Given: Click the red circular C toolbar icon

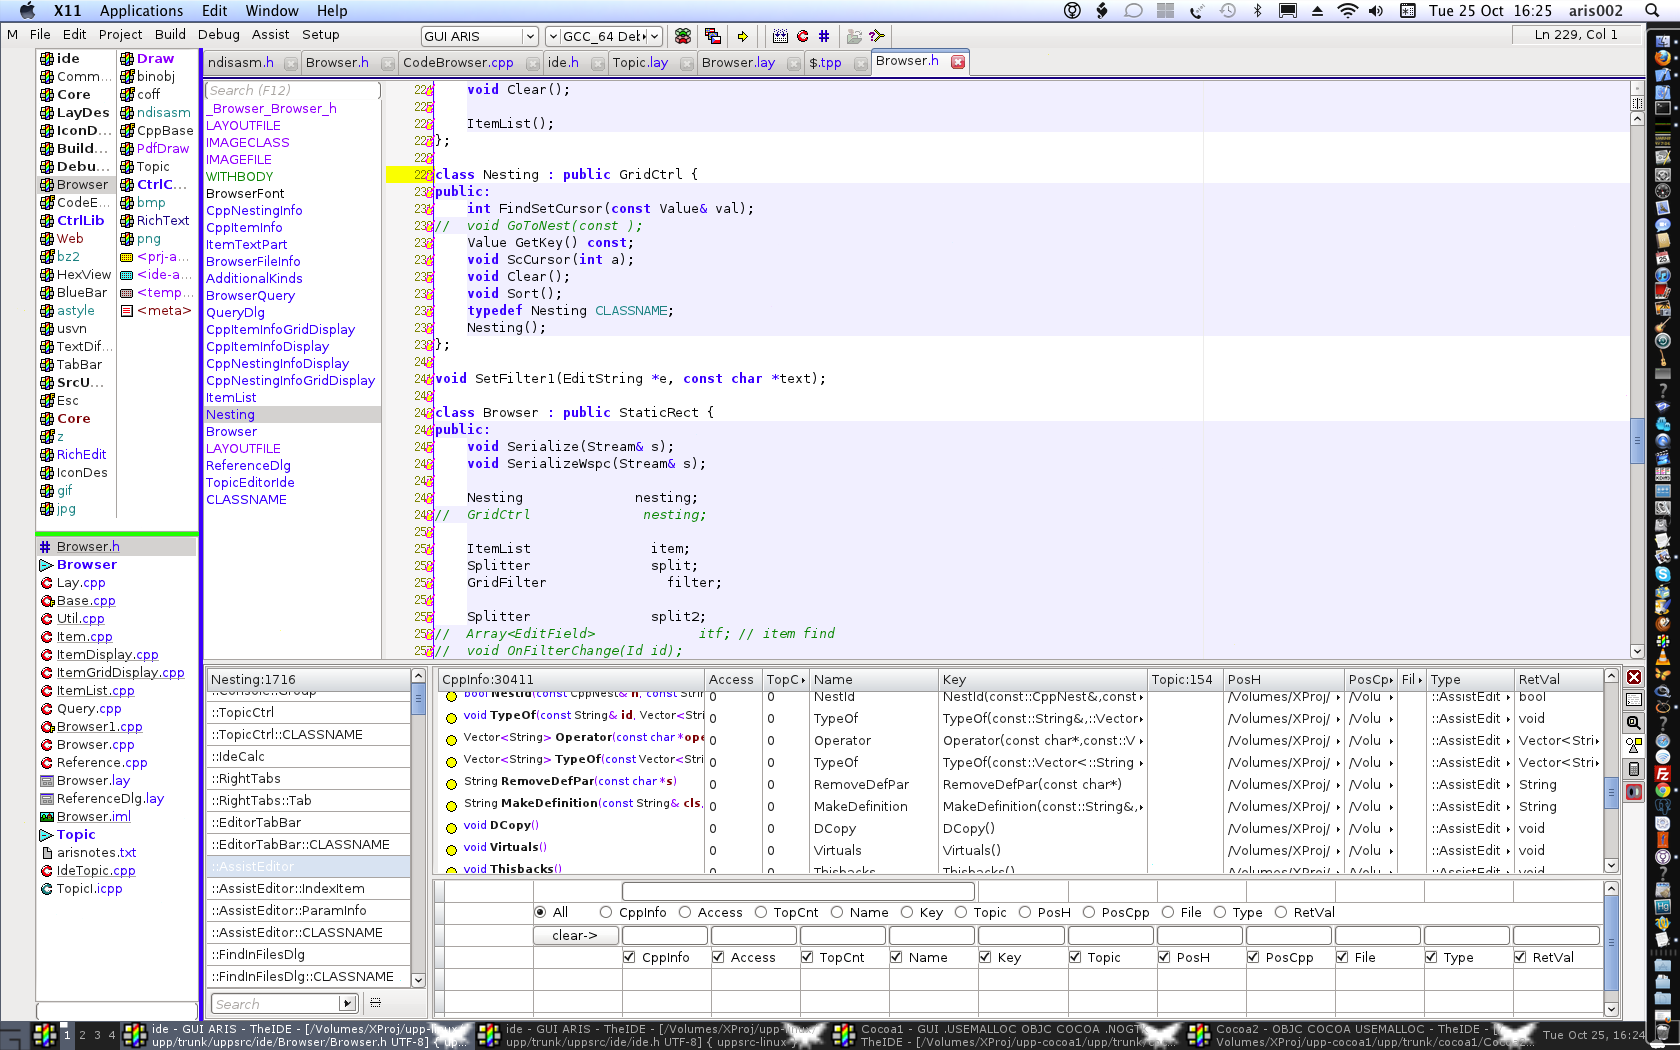Looking at the screenshot, I should [802, 36].
